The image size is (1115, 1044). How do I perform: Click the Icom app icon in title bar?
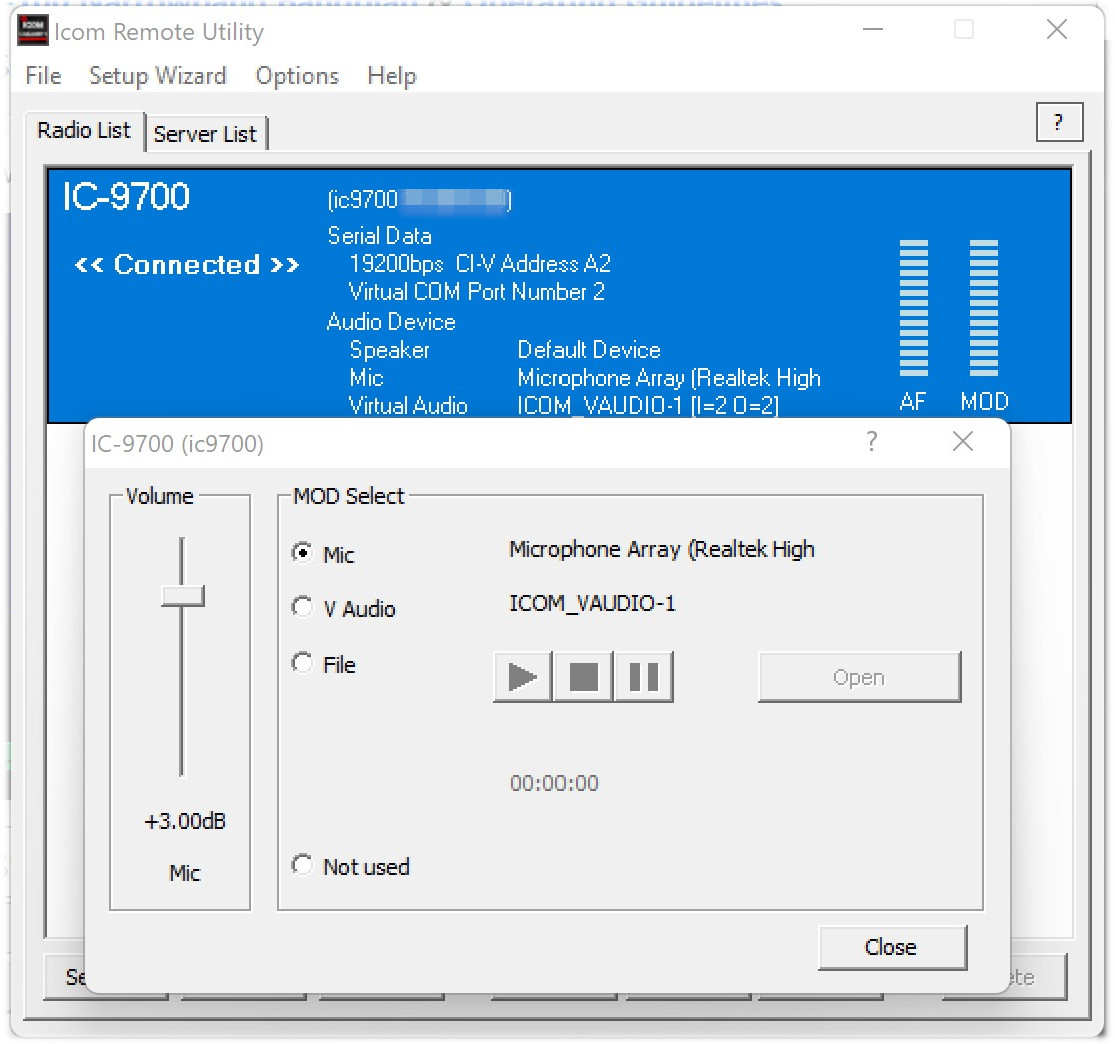(33, 30)
